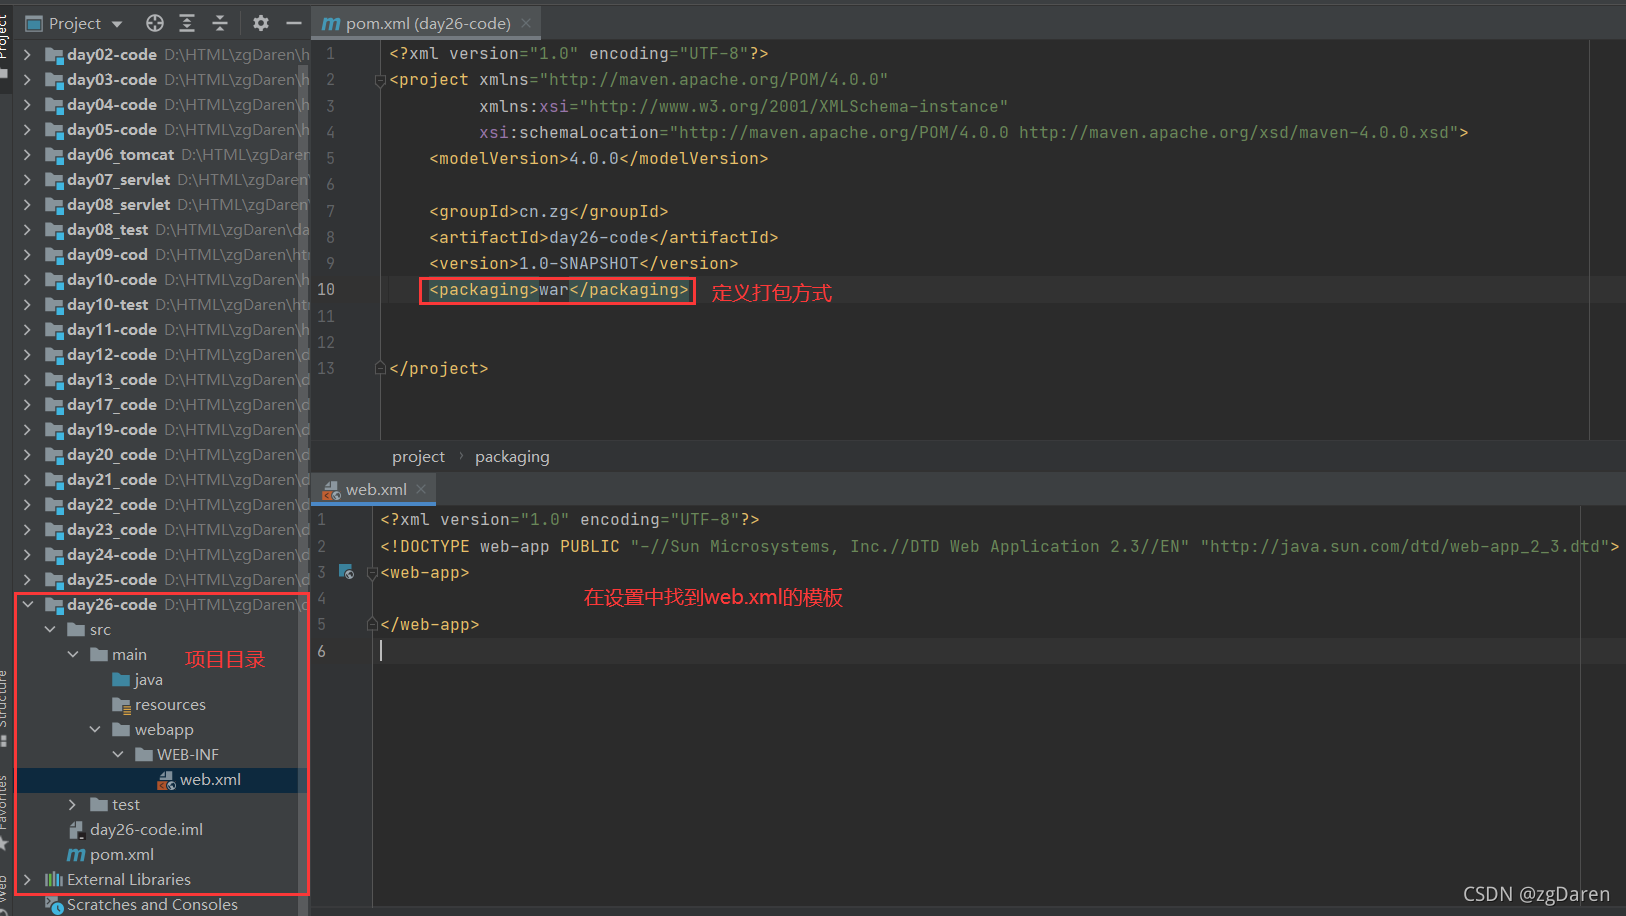Expand External Libraries node
The height and width of the screenshot is (916, 1626).
point(27,880)
